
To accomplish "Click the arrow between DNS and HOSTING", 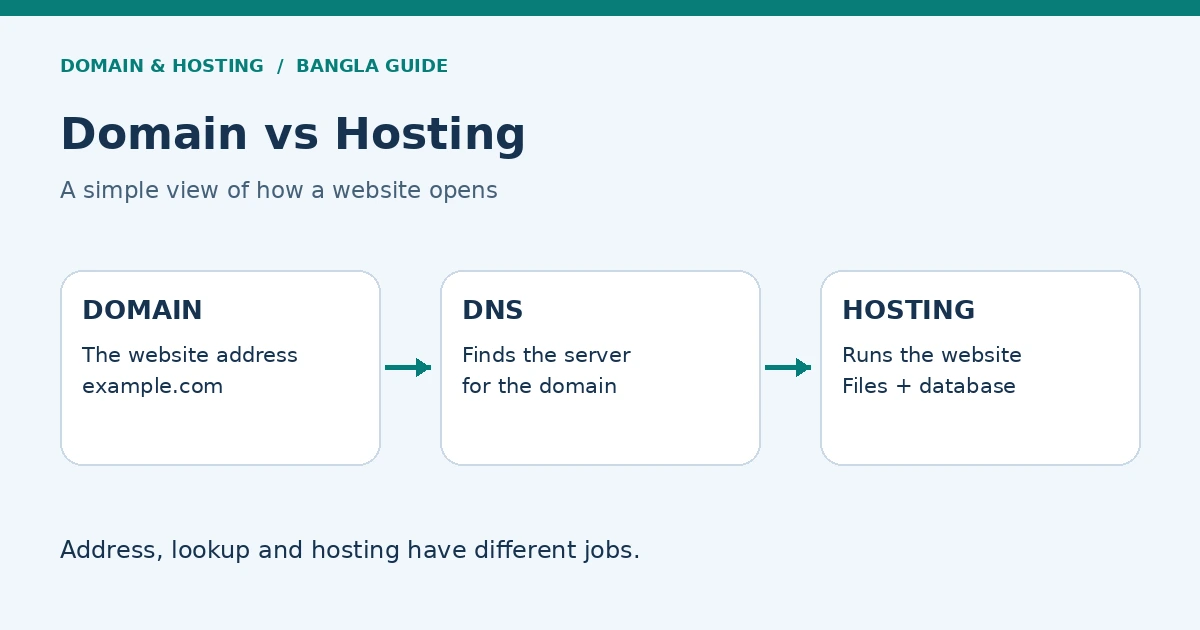I will coord(788,367).
